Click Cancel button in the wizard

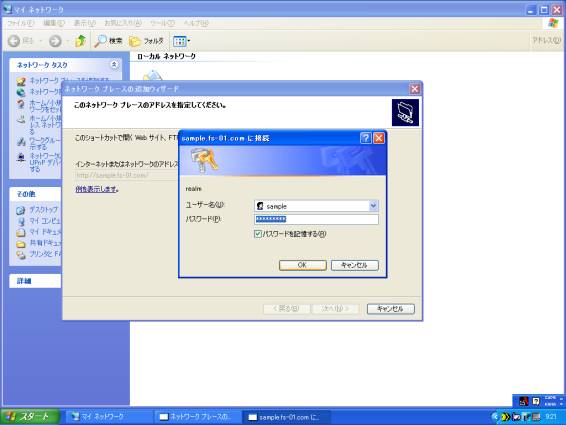pos(391,309)
